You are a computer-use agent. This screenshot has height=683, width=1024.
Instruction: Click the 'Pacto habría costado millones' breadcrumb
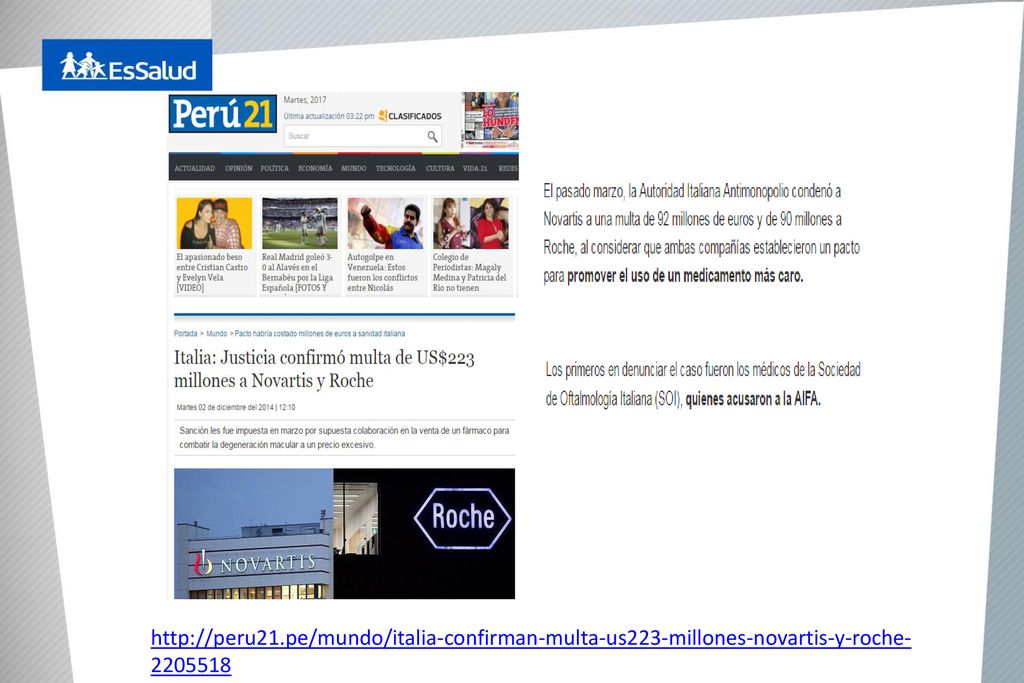[x=320, y=334]
